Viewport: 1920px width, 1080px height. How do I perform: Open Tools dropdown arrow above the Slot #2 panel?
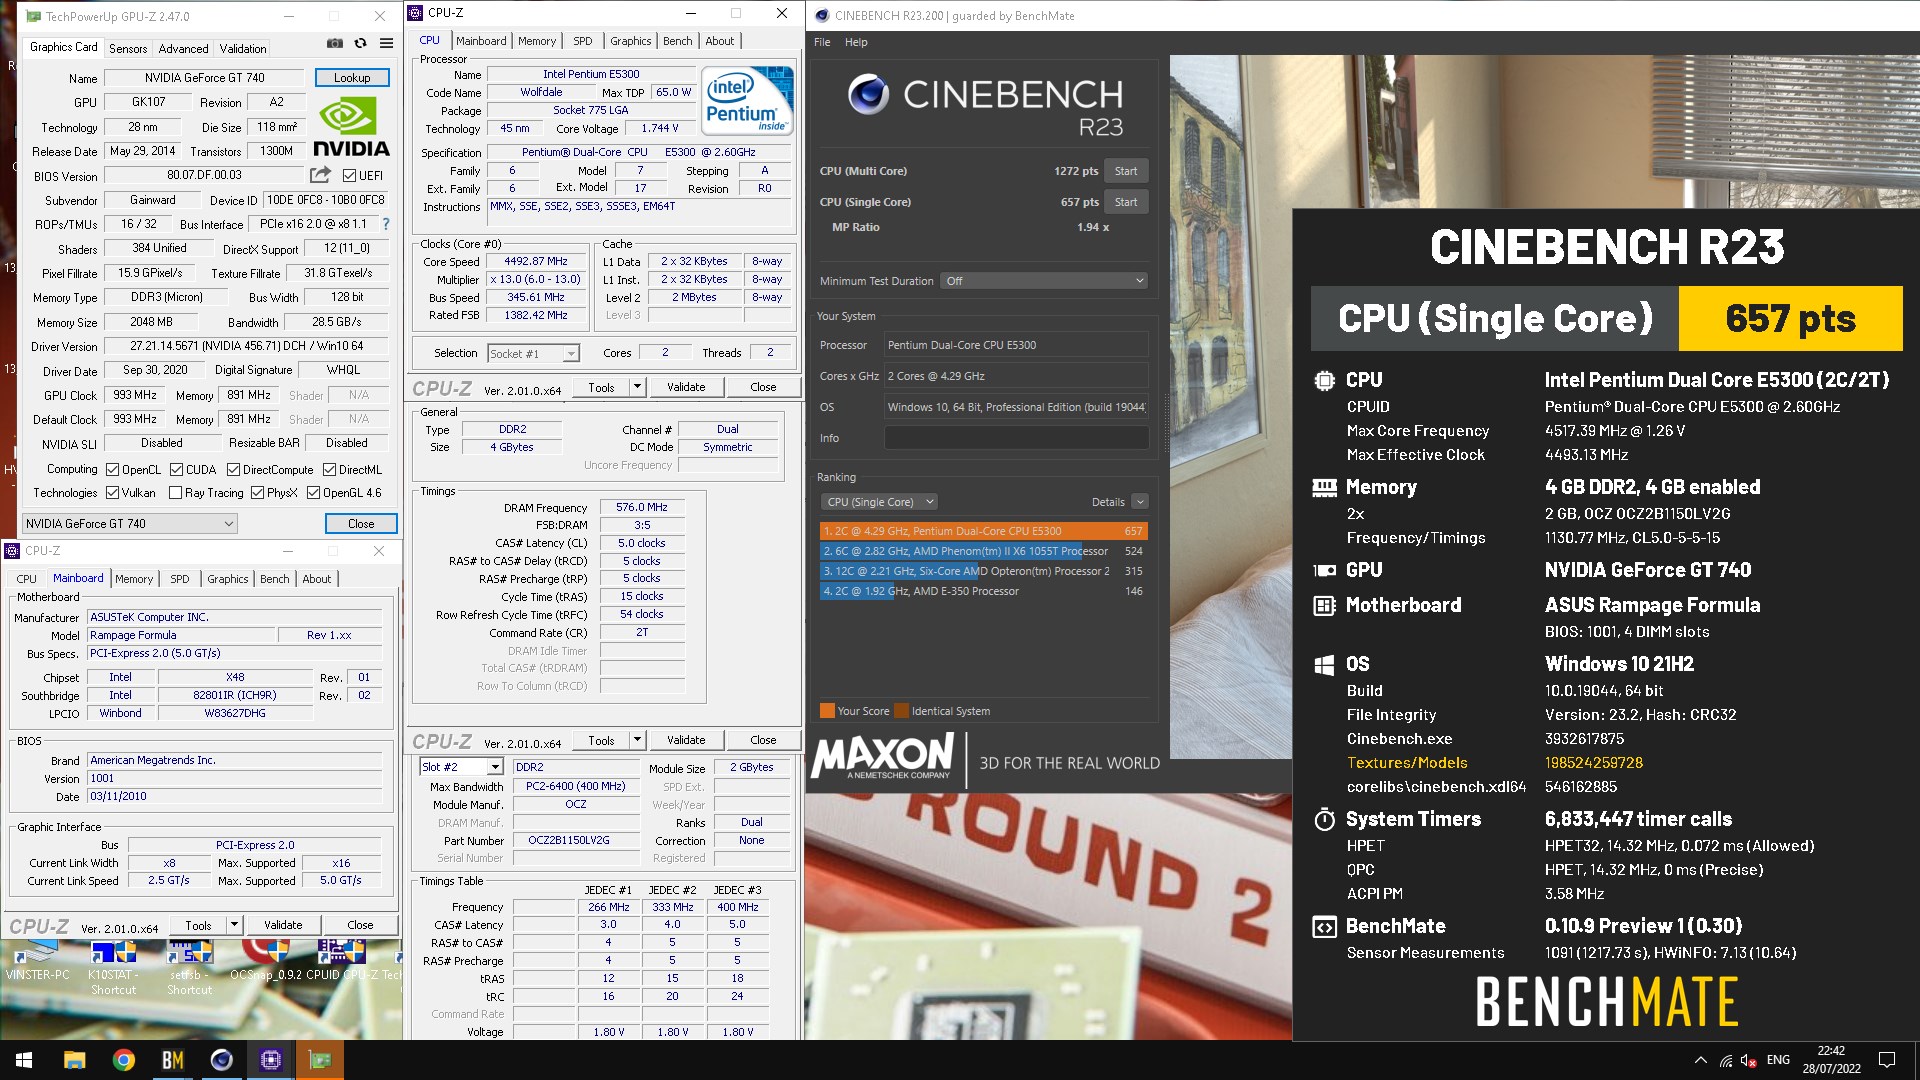[637, 740]
